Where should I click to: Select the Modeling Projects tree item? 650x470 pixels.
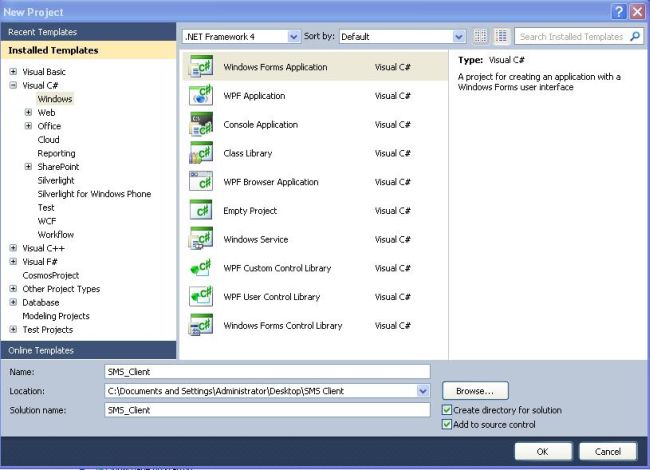[56, 316]
